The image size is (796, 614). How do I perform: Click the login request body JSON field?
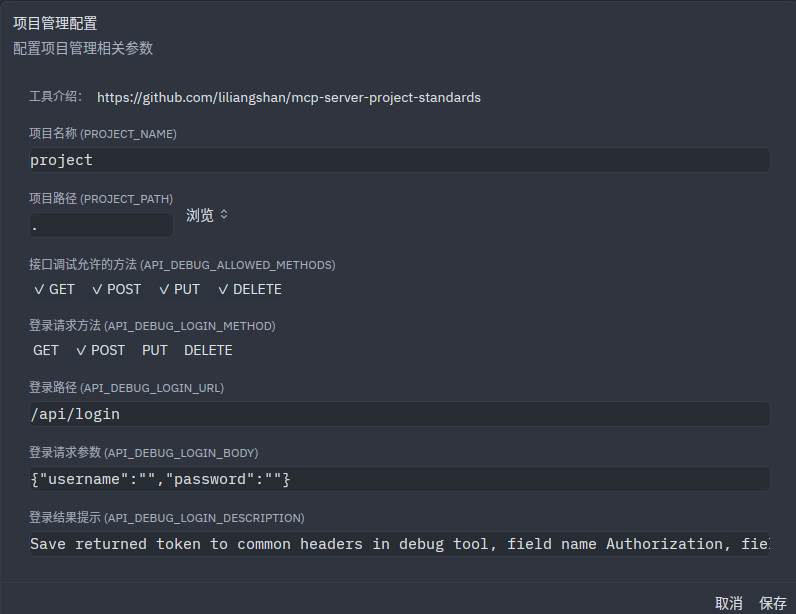pyautogui.click(x=399, y=479)
